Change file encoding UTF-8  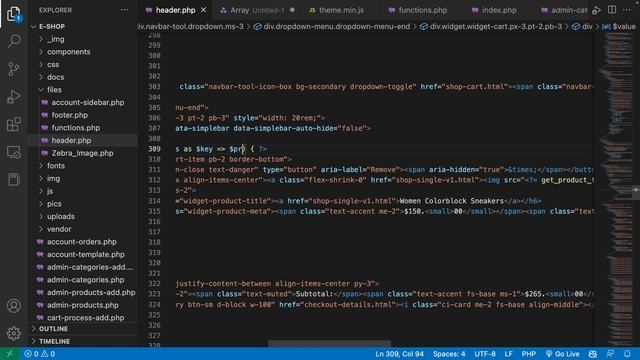(484, 354)
